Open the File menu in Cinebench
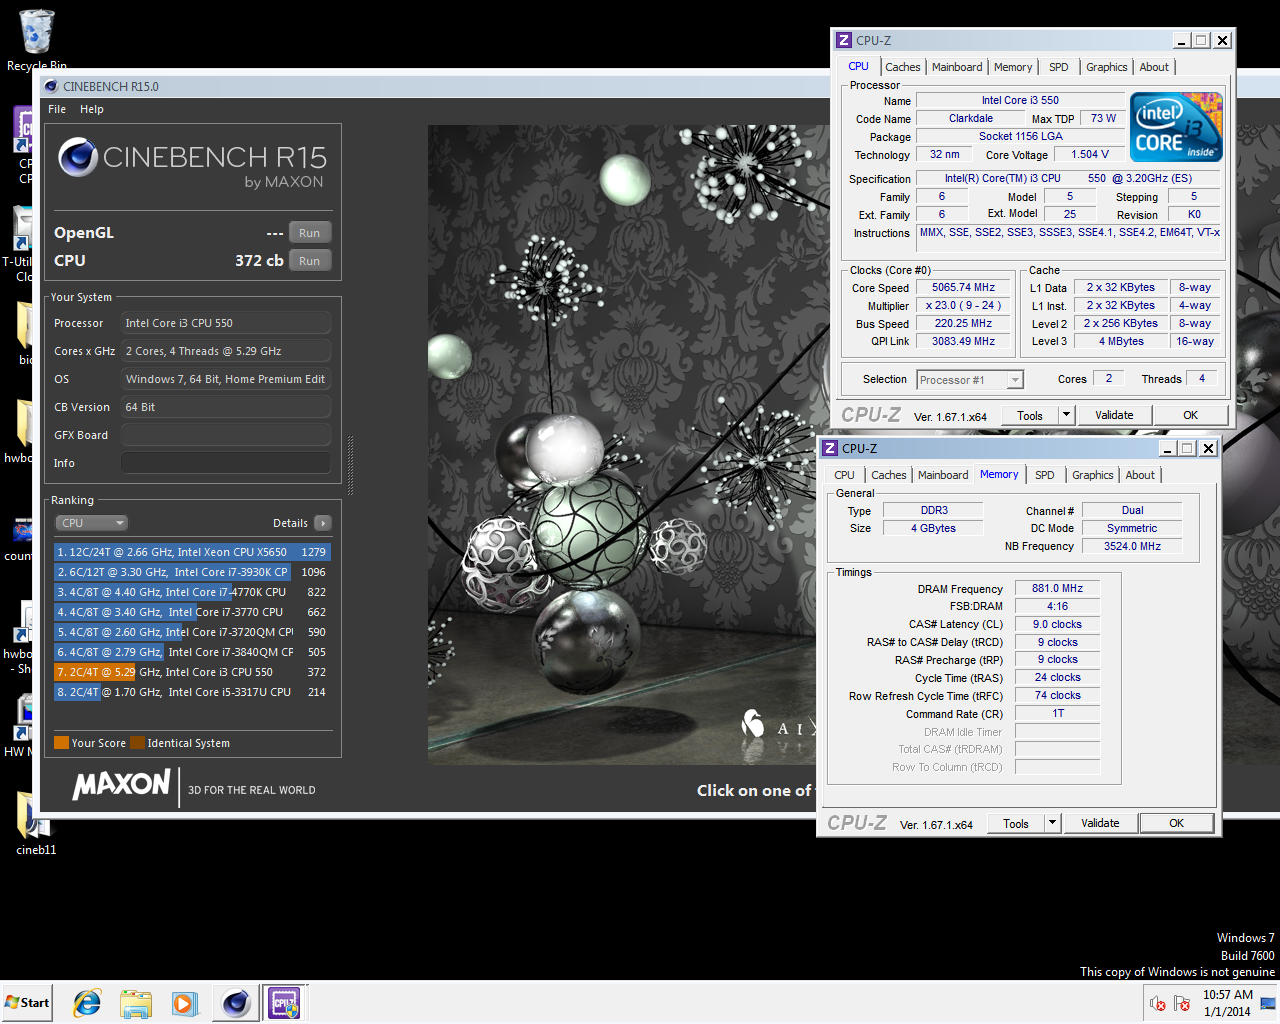1280x1024 pixels. tap(57, 109)
